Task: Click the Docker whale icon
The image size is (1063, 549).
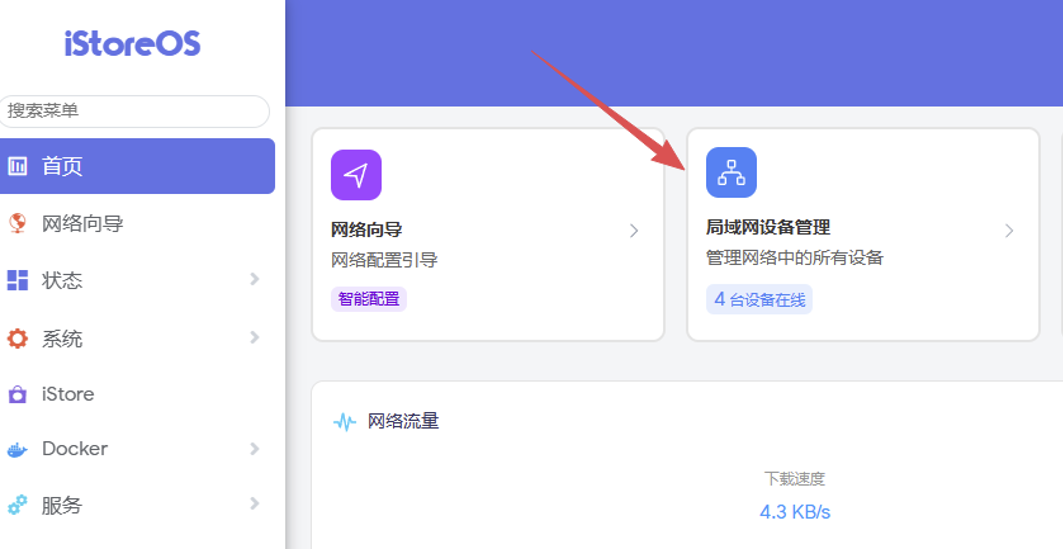Action: coord(18,449)
